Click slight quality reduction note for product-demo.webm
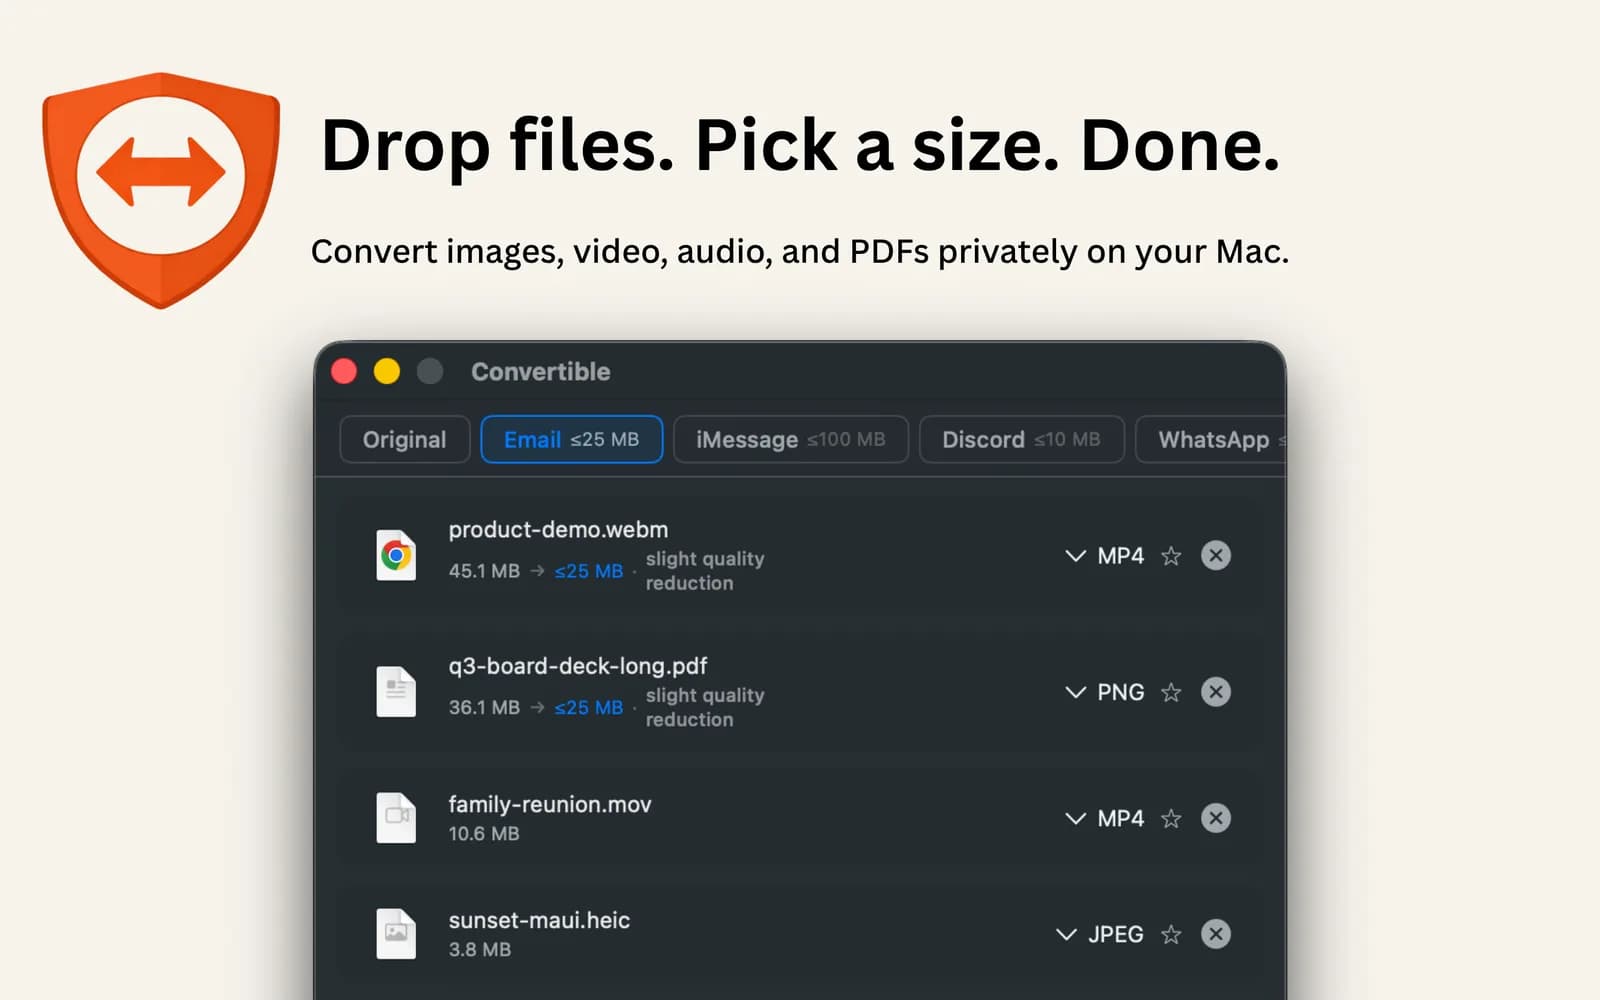 tap(705, 571)
